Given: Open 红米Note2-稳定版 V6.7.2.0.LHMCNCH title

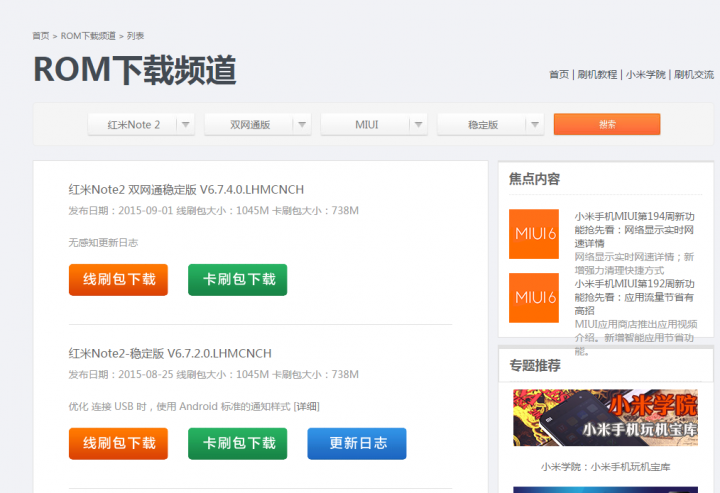Looking at the screenshot, I should 170,353.
